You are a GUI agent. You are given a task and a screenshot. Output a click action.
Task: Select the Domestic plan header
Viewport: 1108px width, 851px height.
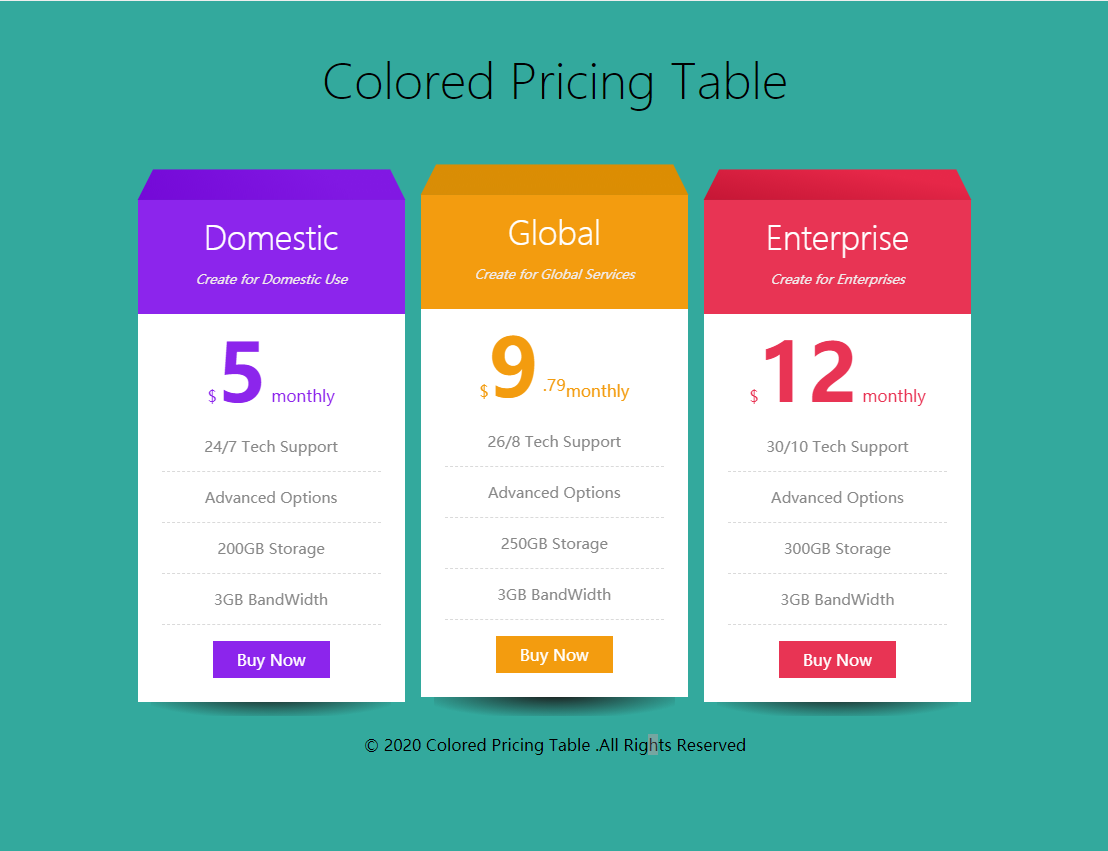tap(271, 238)
